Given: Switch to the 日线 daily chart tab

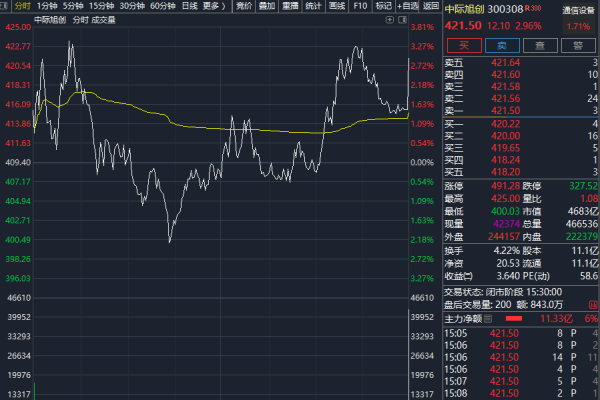Looking at the screenshot, I should [x=188, y=6].
